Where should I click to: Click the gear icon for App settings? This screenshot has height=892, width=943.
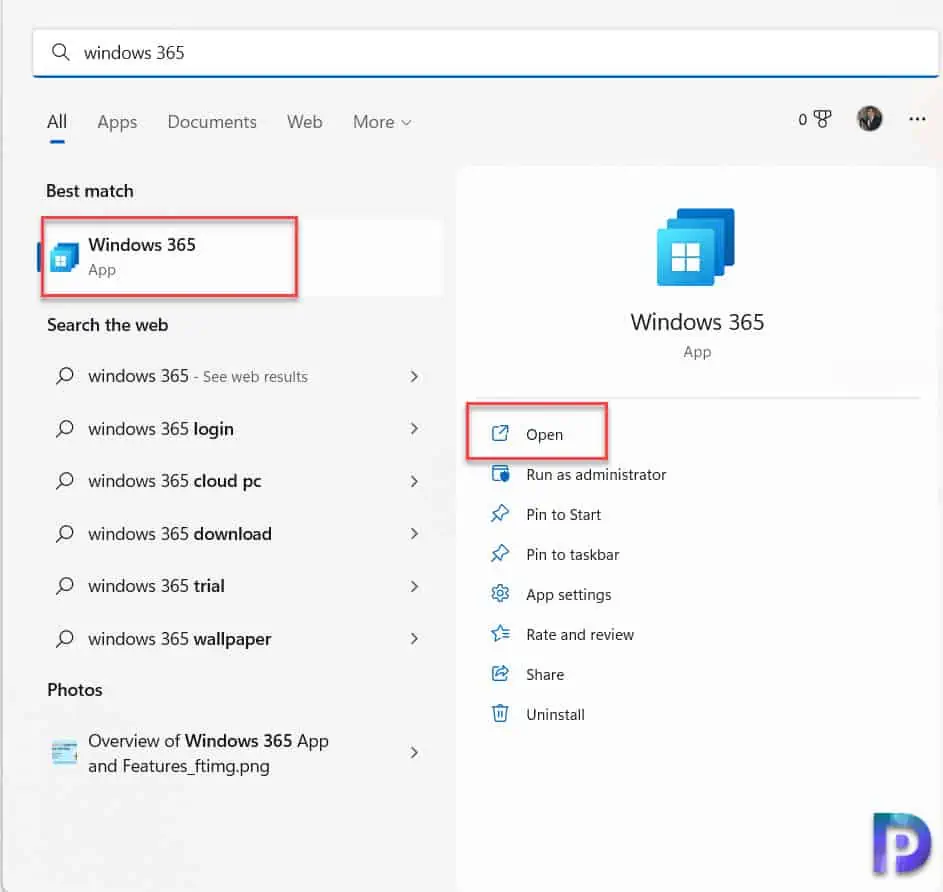pyautogui.click(x=500, y=594)
